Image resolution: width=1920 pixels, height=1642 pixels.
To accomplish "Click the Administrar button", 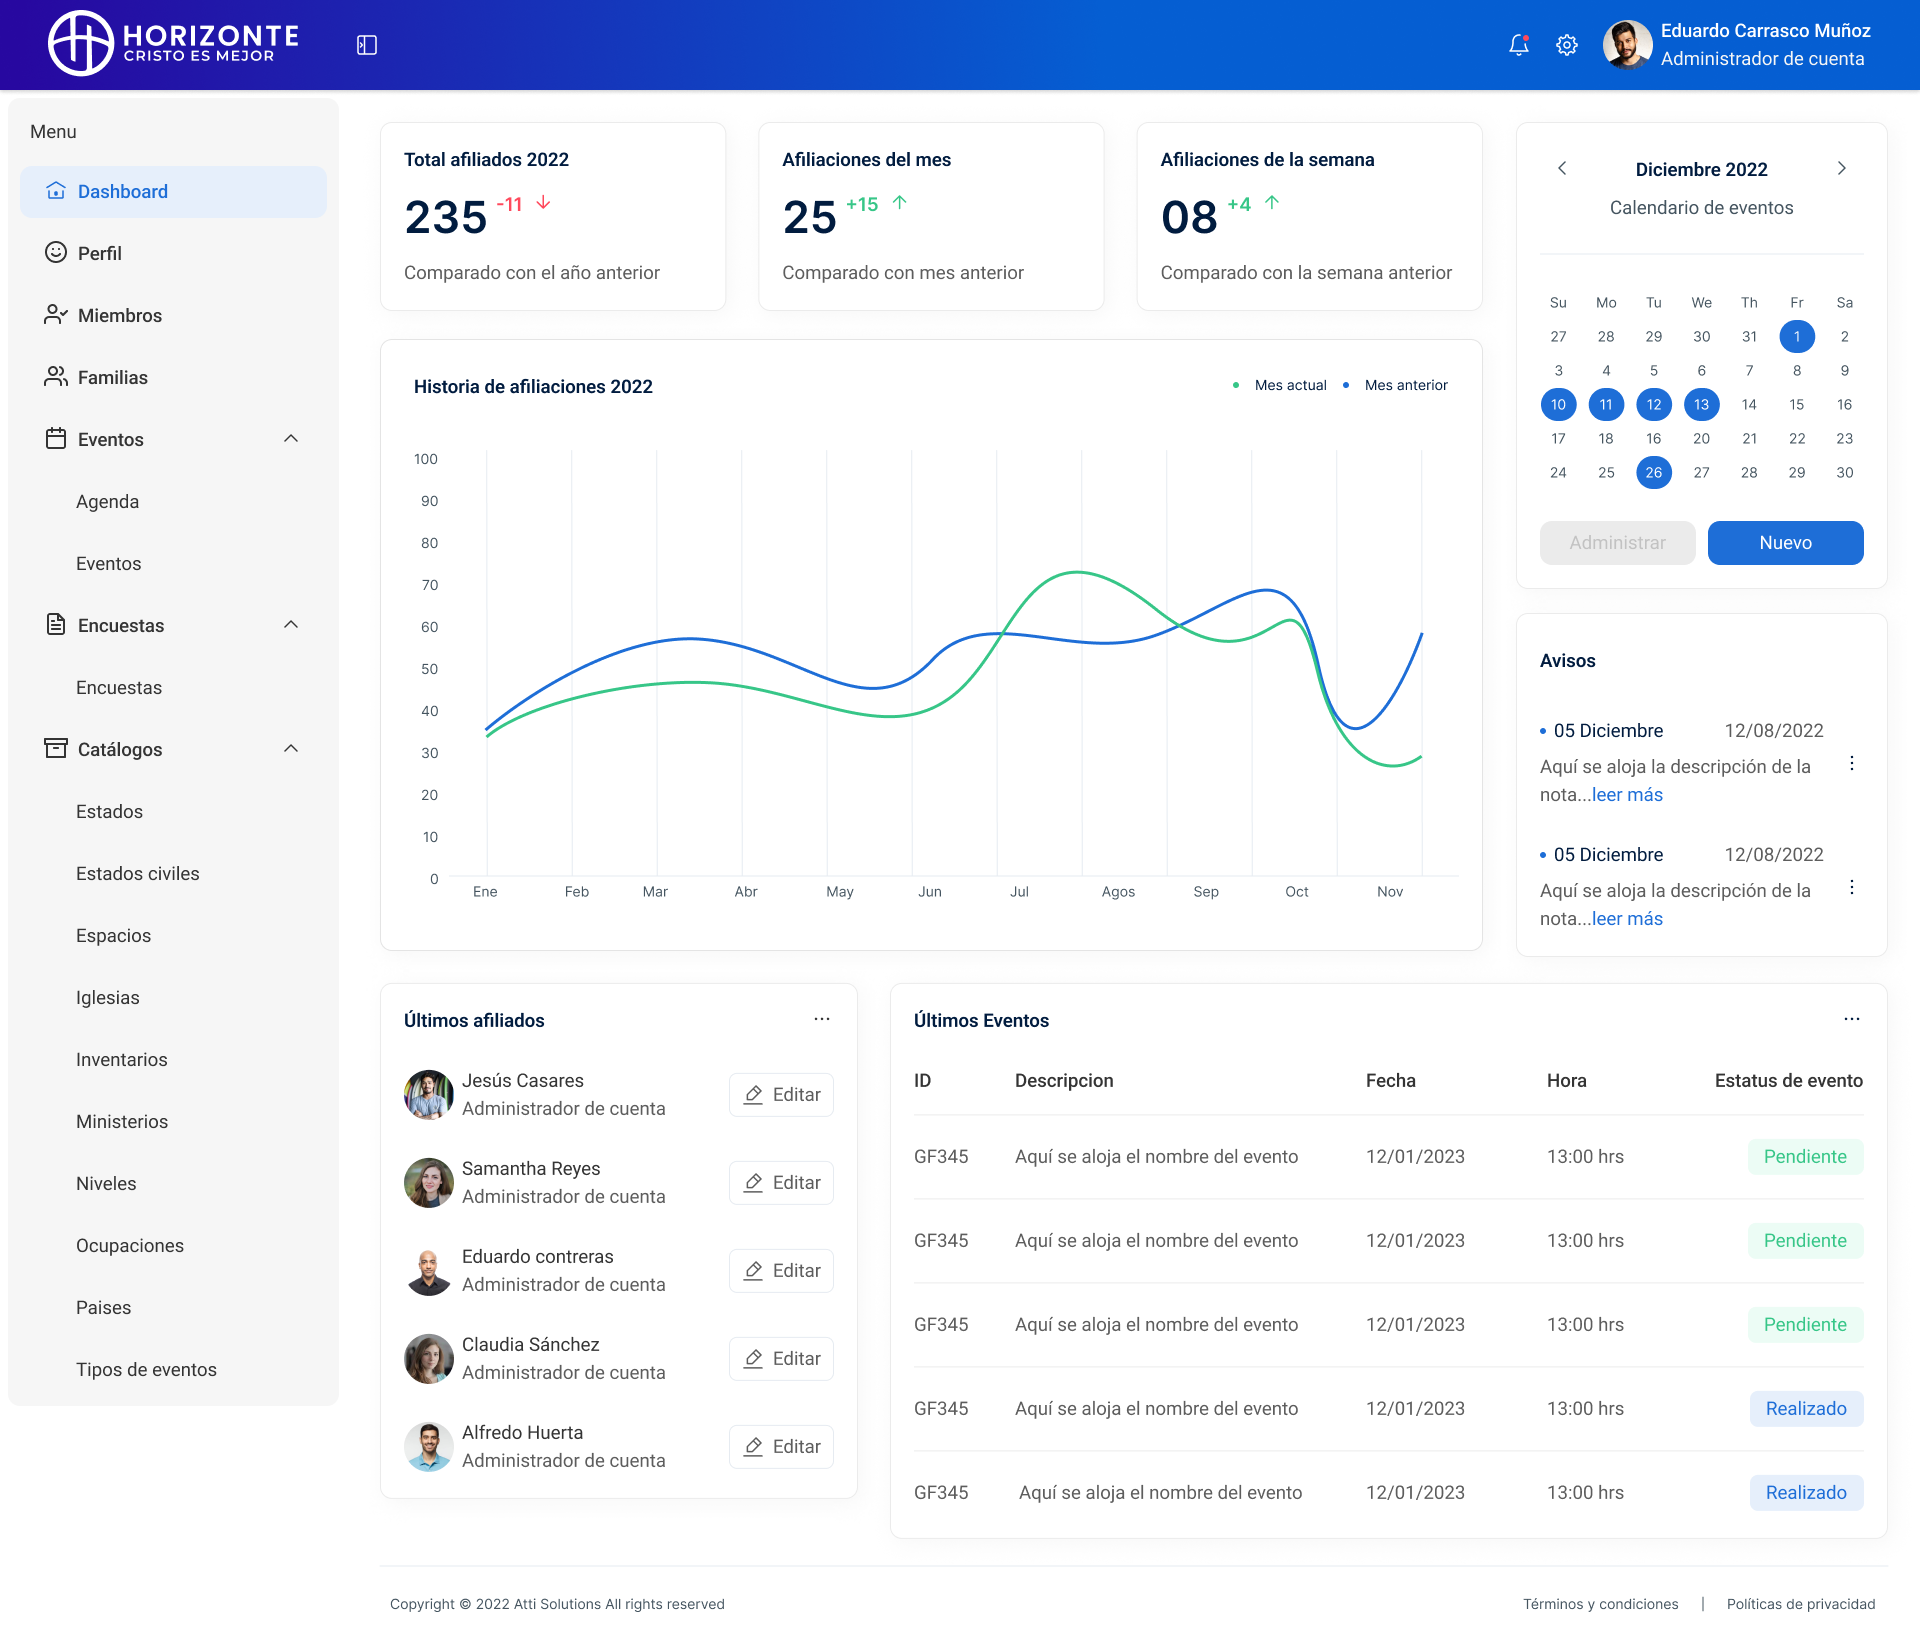I will point(1618,543).
